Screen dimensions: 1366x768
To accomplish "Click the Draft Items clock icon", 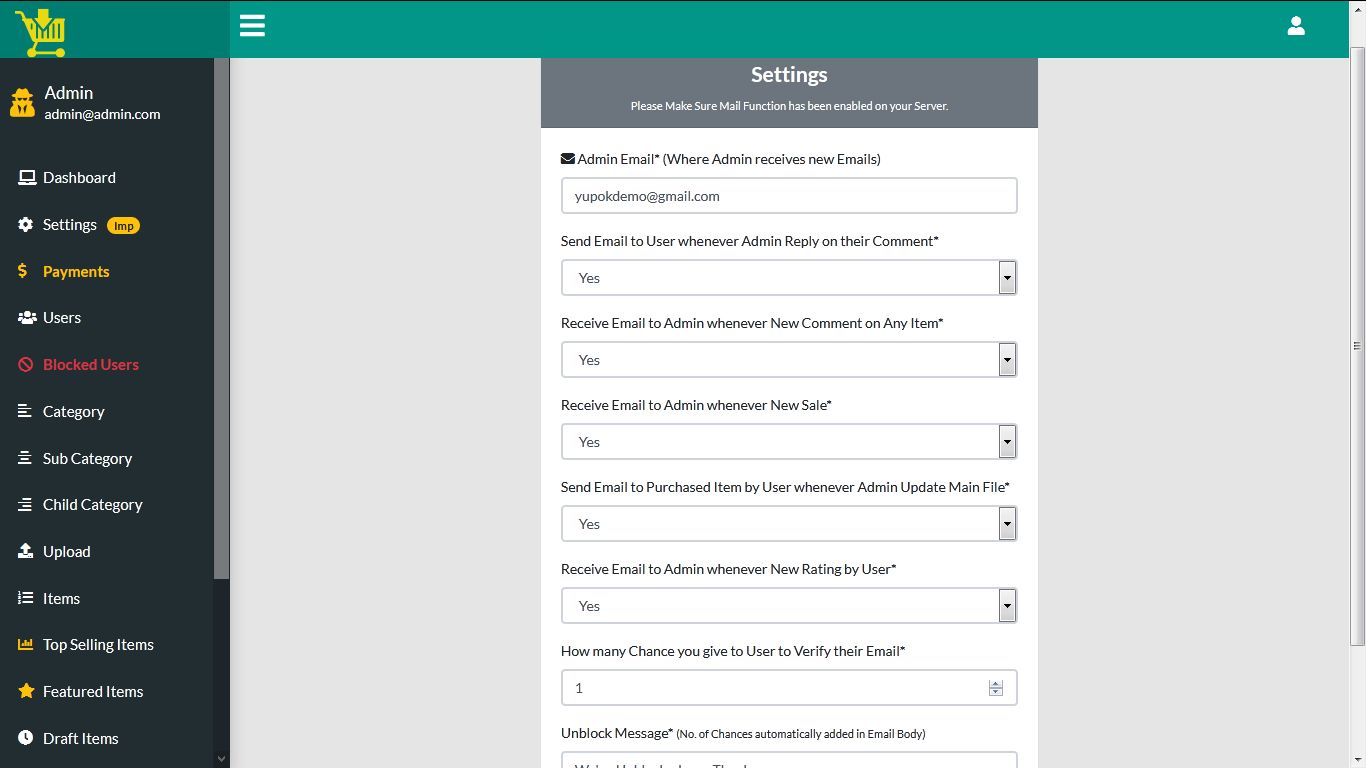I will pos(26,738).
